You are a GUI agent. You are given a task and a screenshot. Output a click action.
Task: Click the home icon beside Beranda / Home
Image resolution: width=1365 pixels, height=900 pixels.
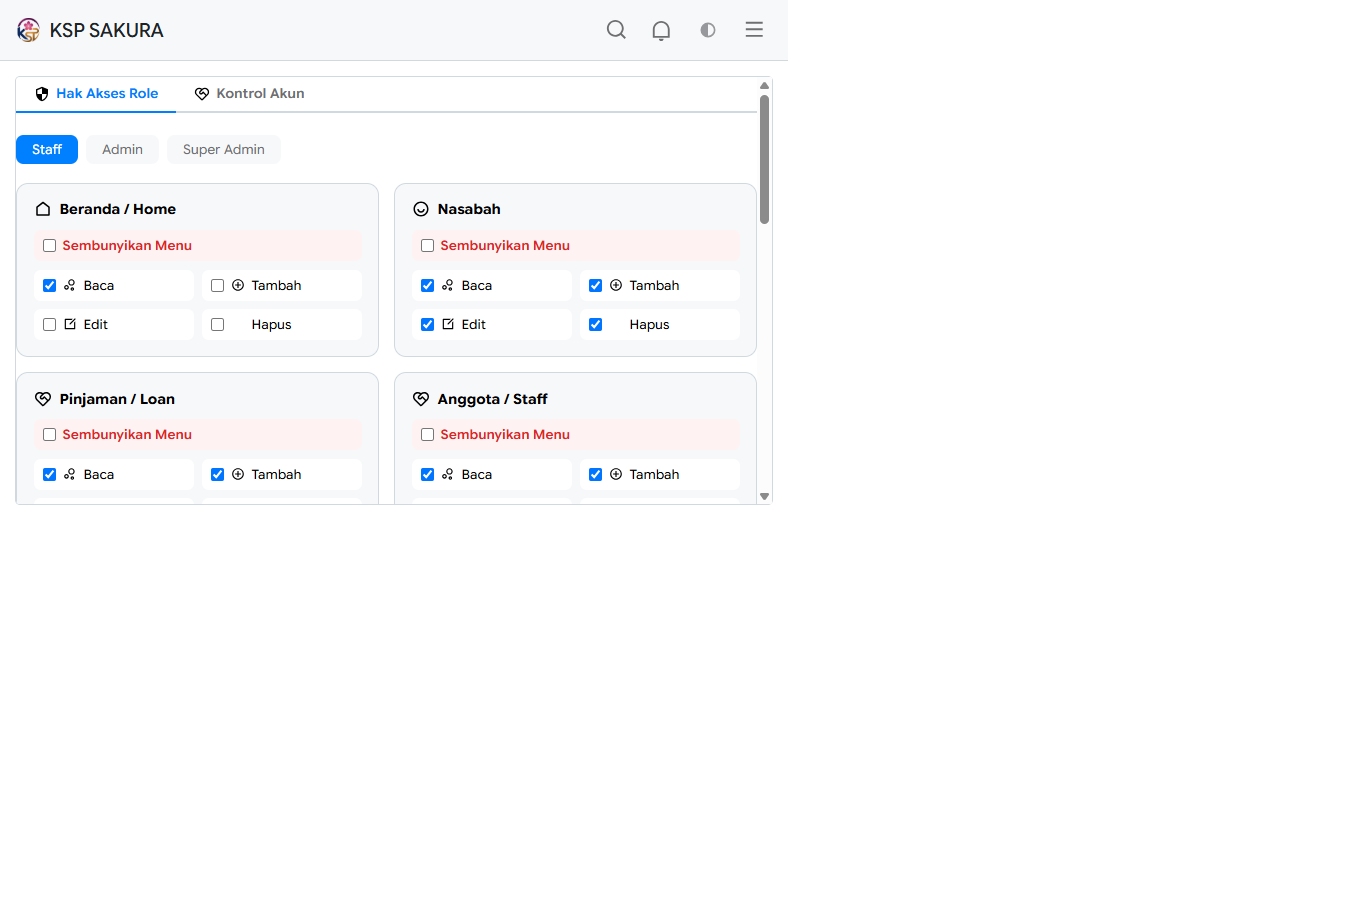[x=43, y=209]
